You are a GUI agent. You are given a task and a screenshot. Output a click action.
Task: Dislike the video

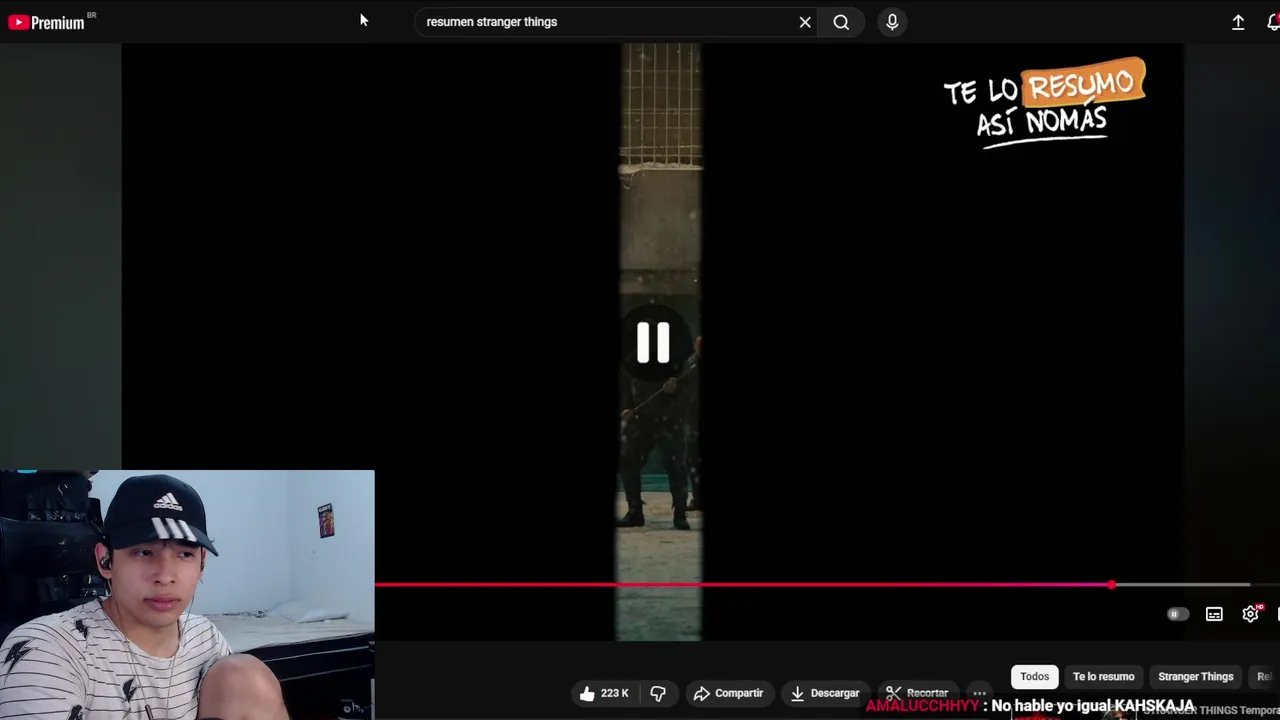pyautogui.click(x=658, y=693)
